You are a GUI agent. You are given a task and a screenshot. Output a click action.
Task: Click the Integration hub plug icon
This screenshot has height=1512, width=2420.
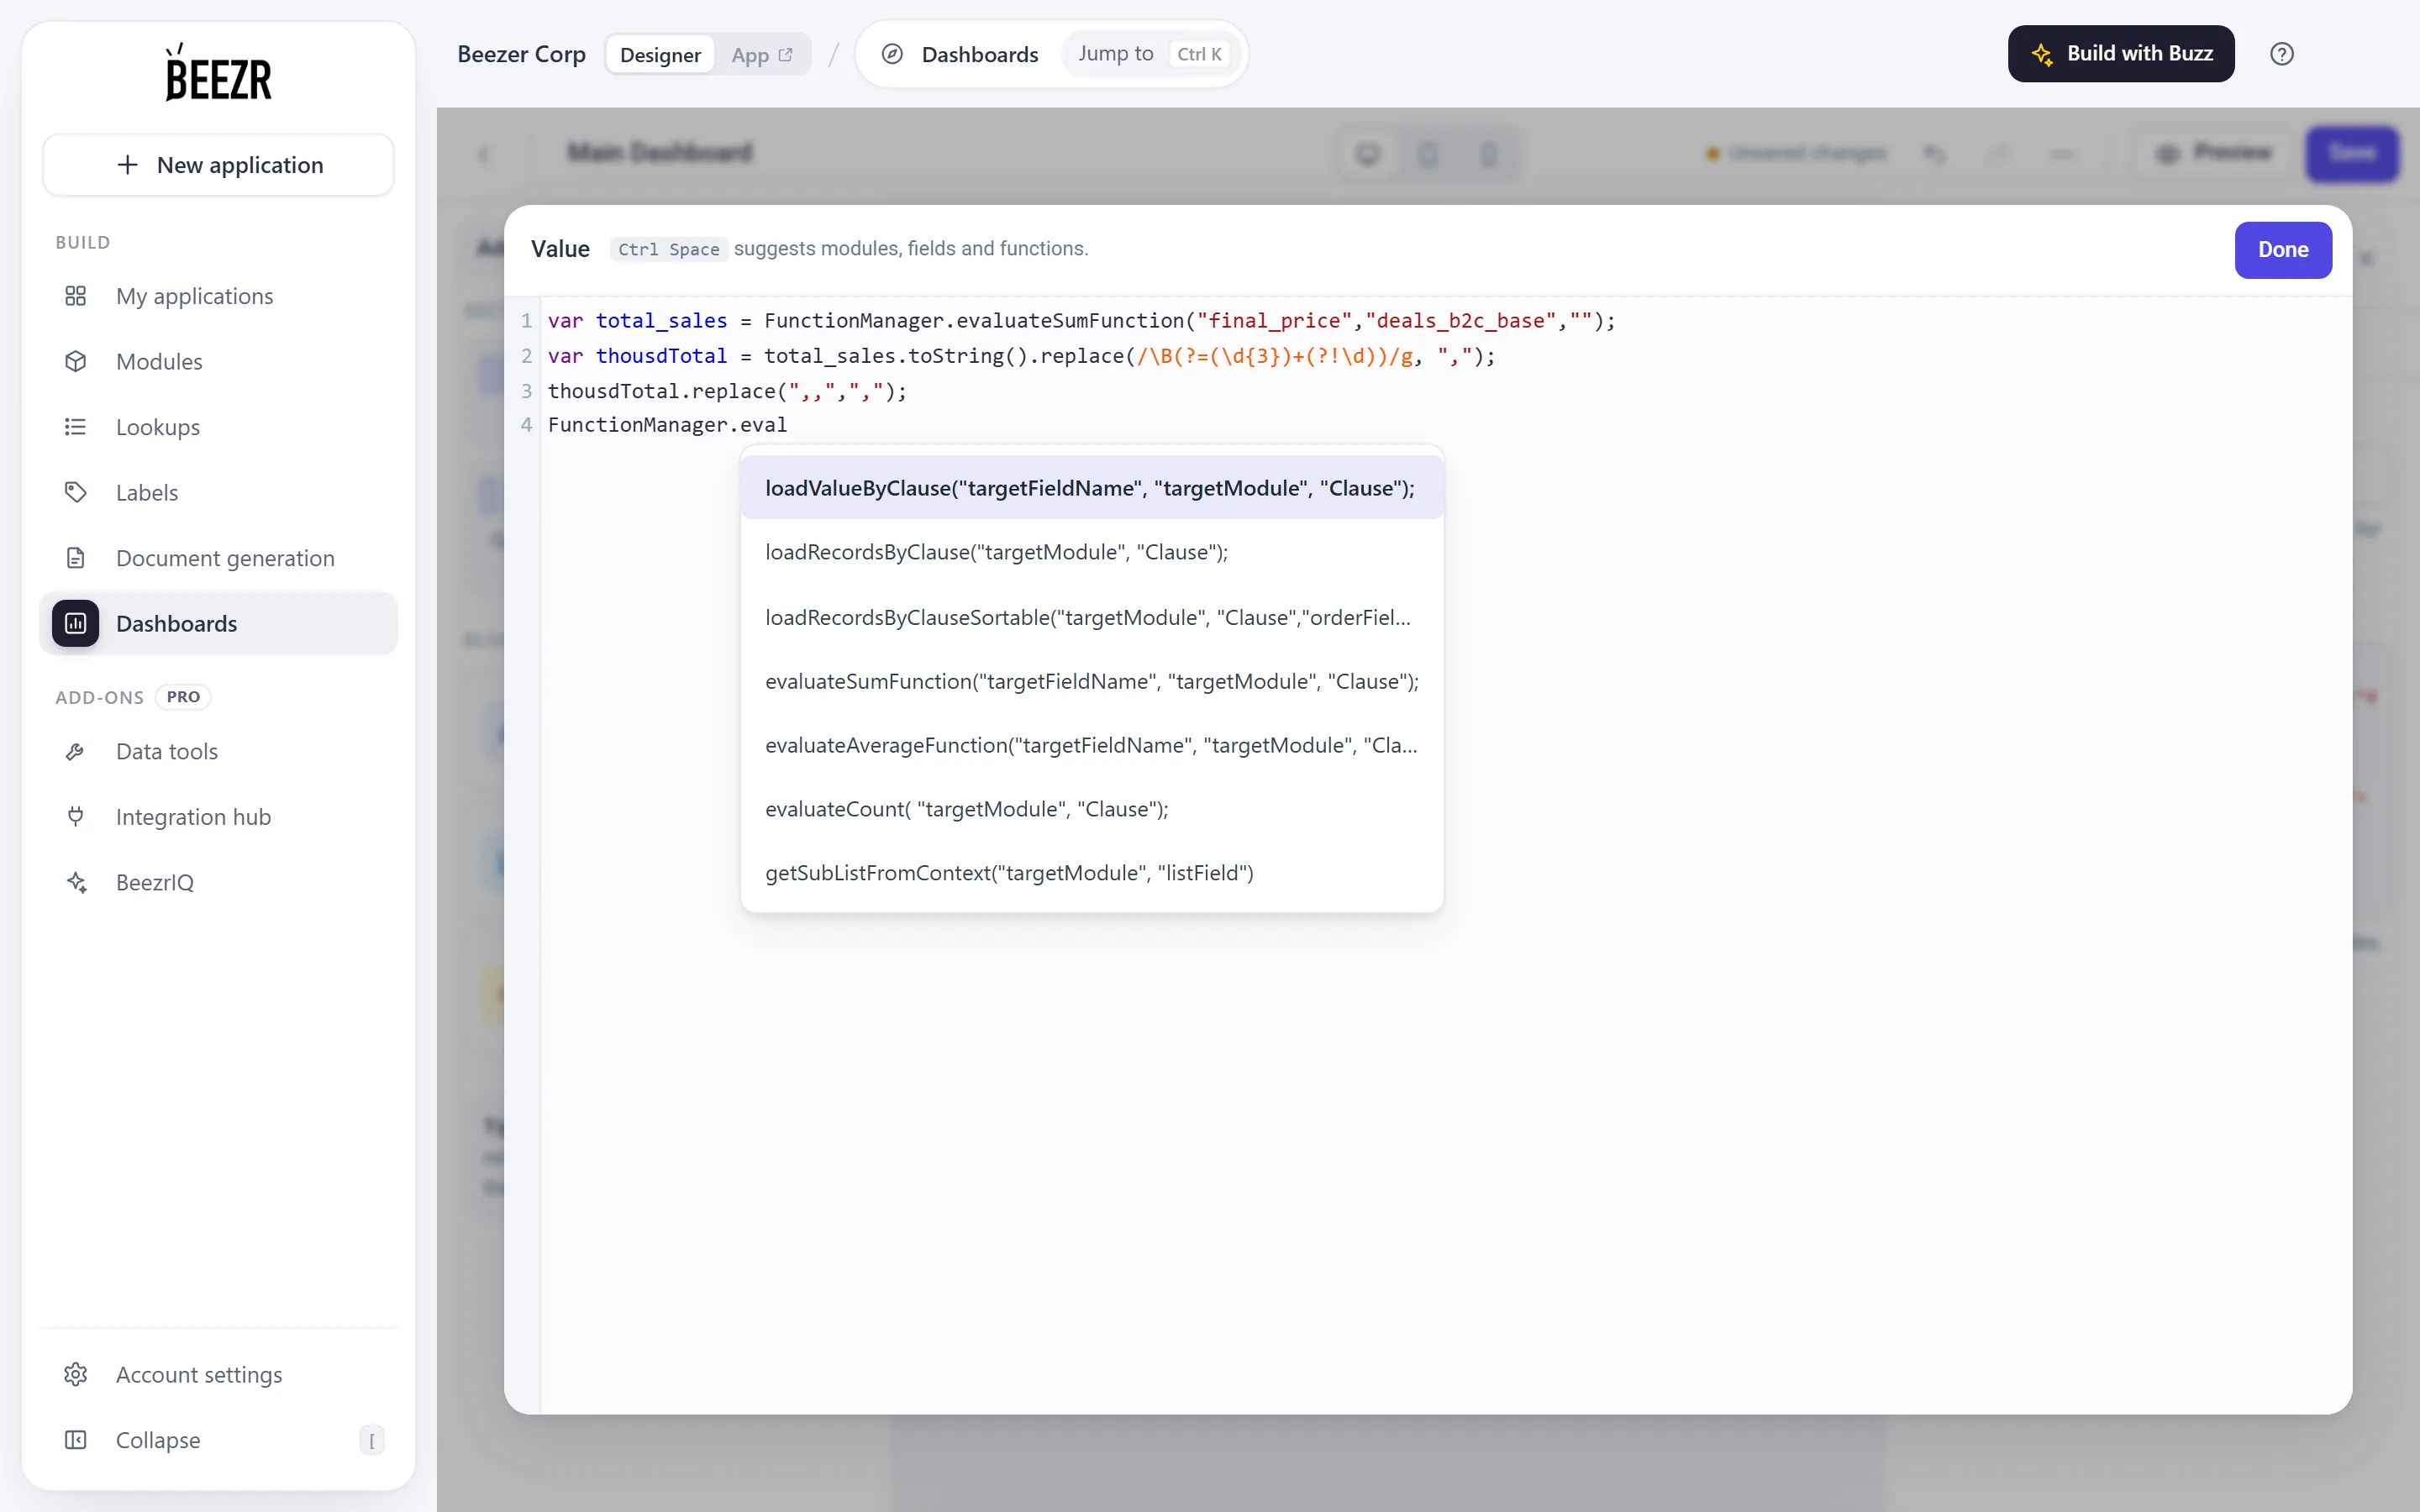75,817
